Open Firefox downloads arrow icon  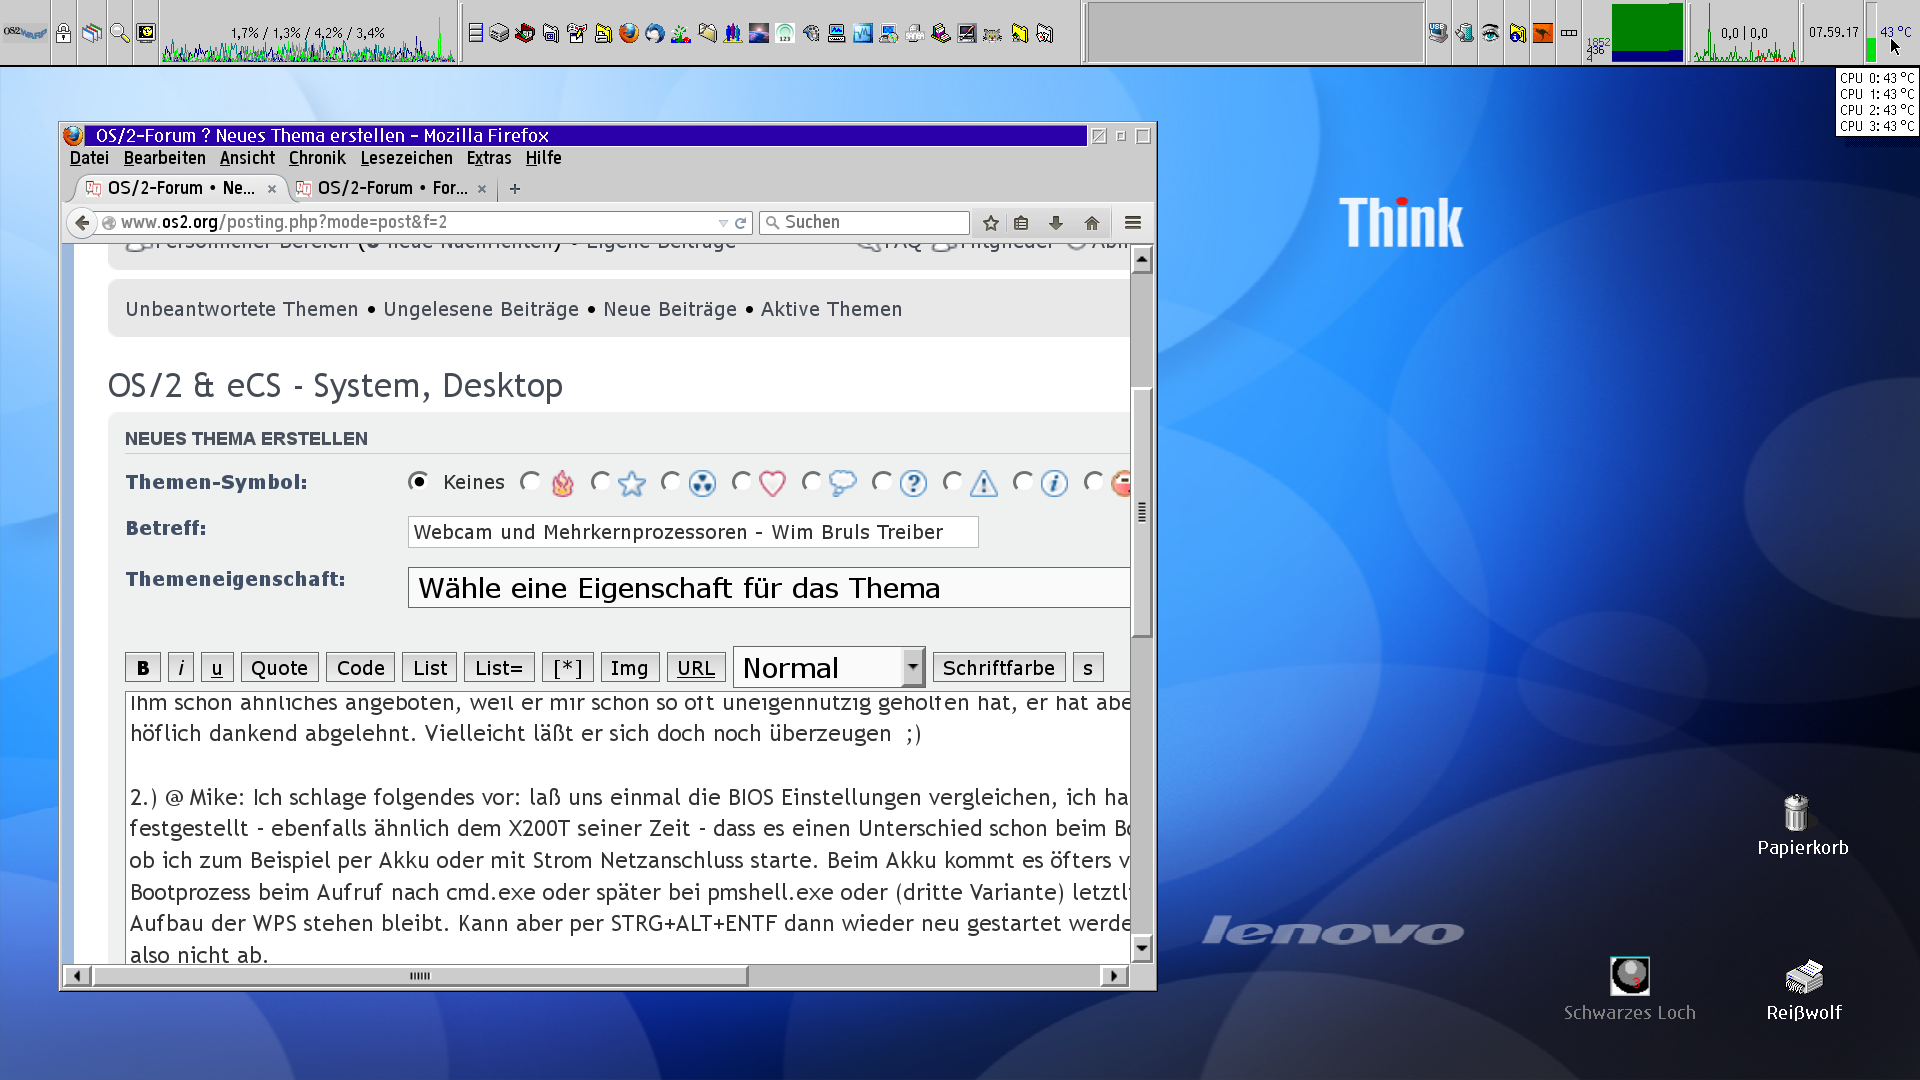pos(1056,223)
